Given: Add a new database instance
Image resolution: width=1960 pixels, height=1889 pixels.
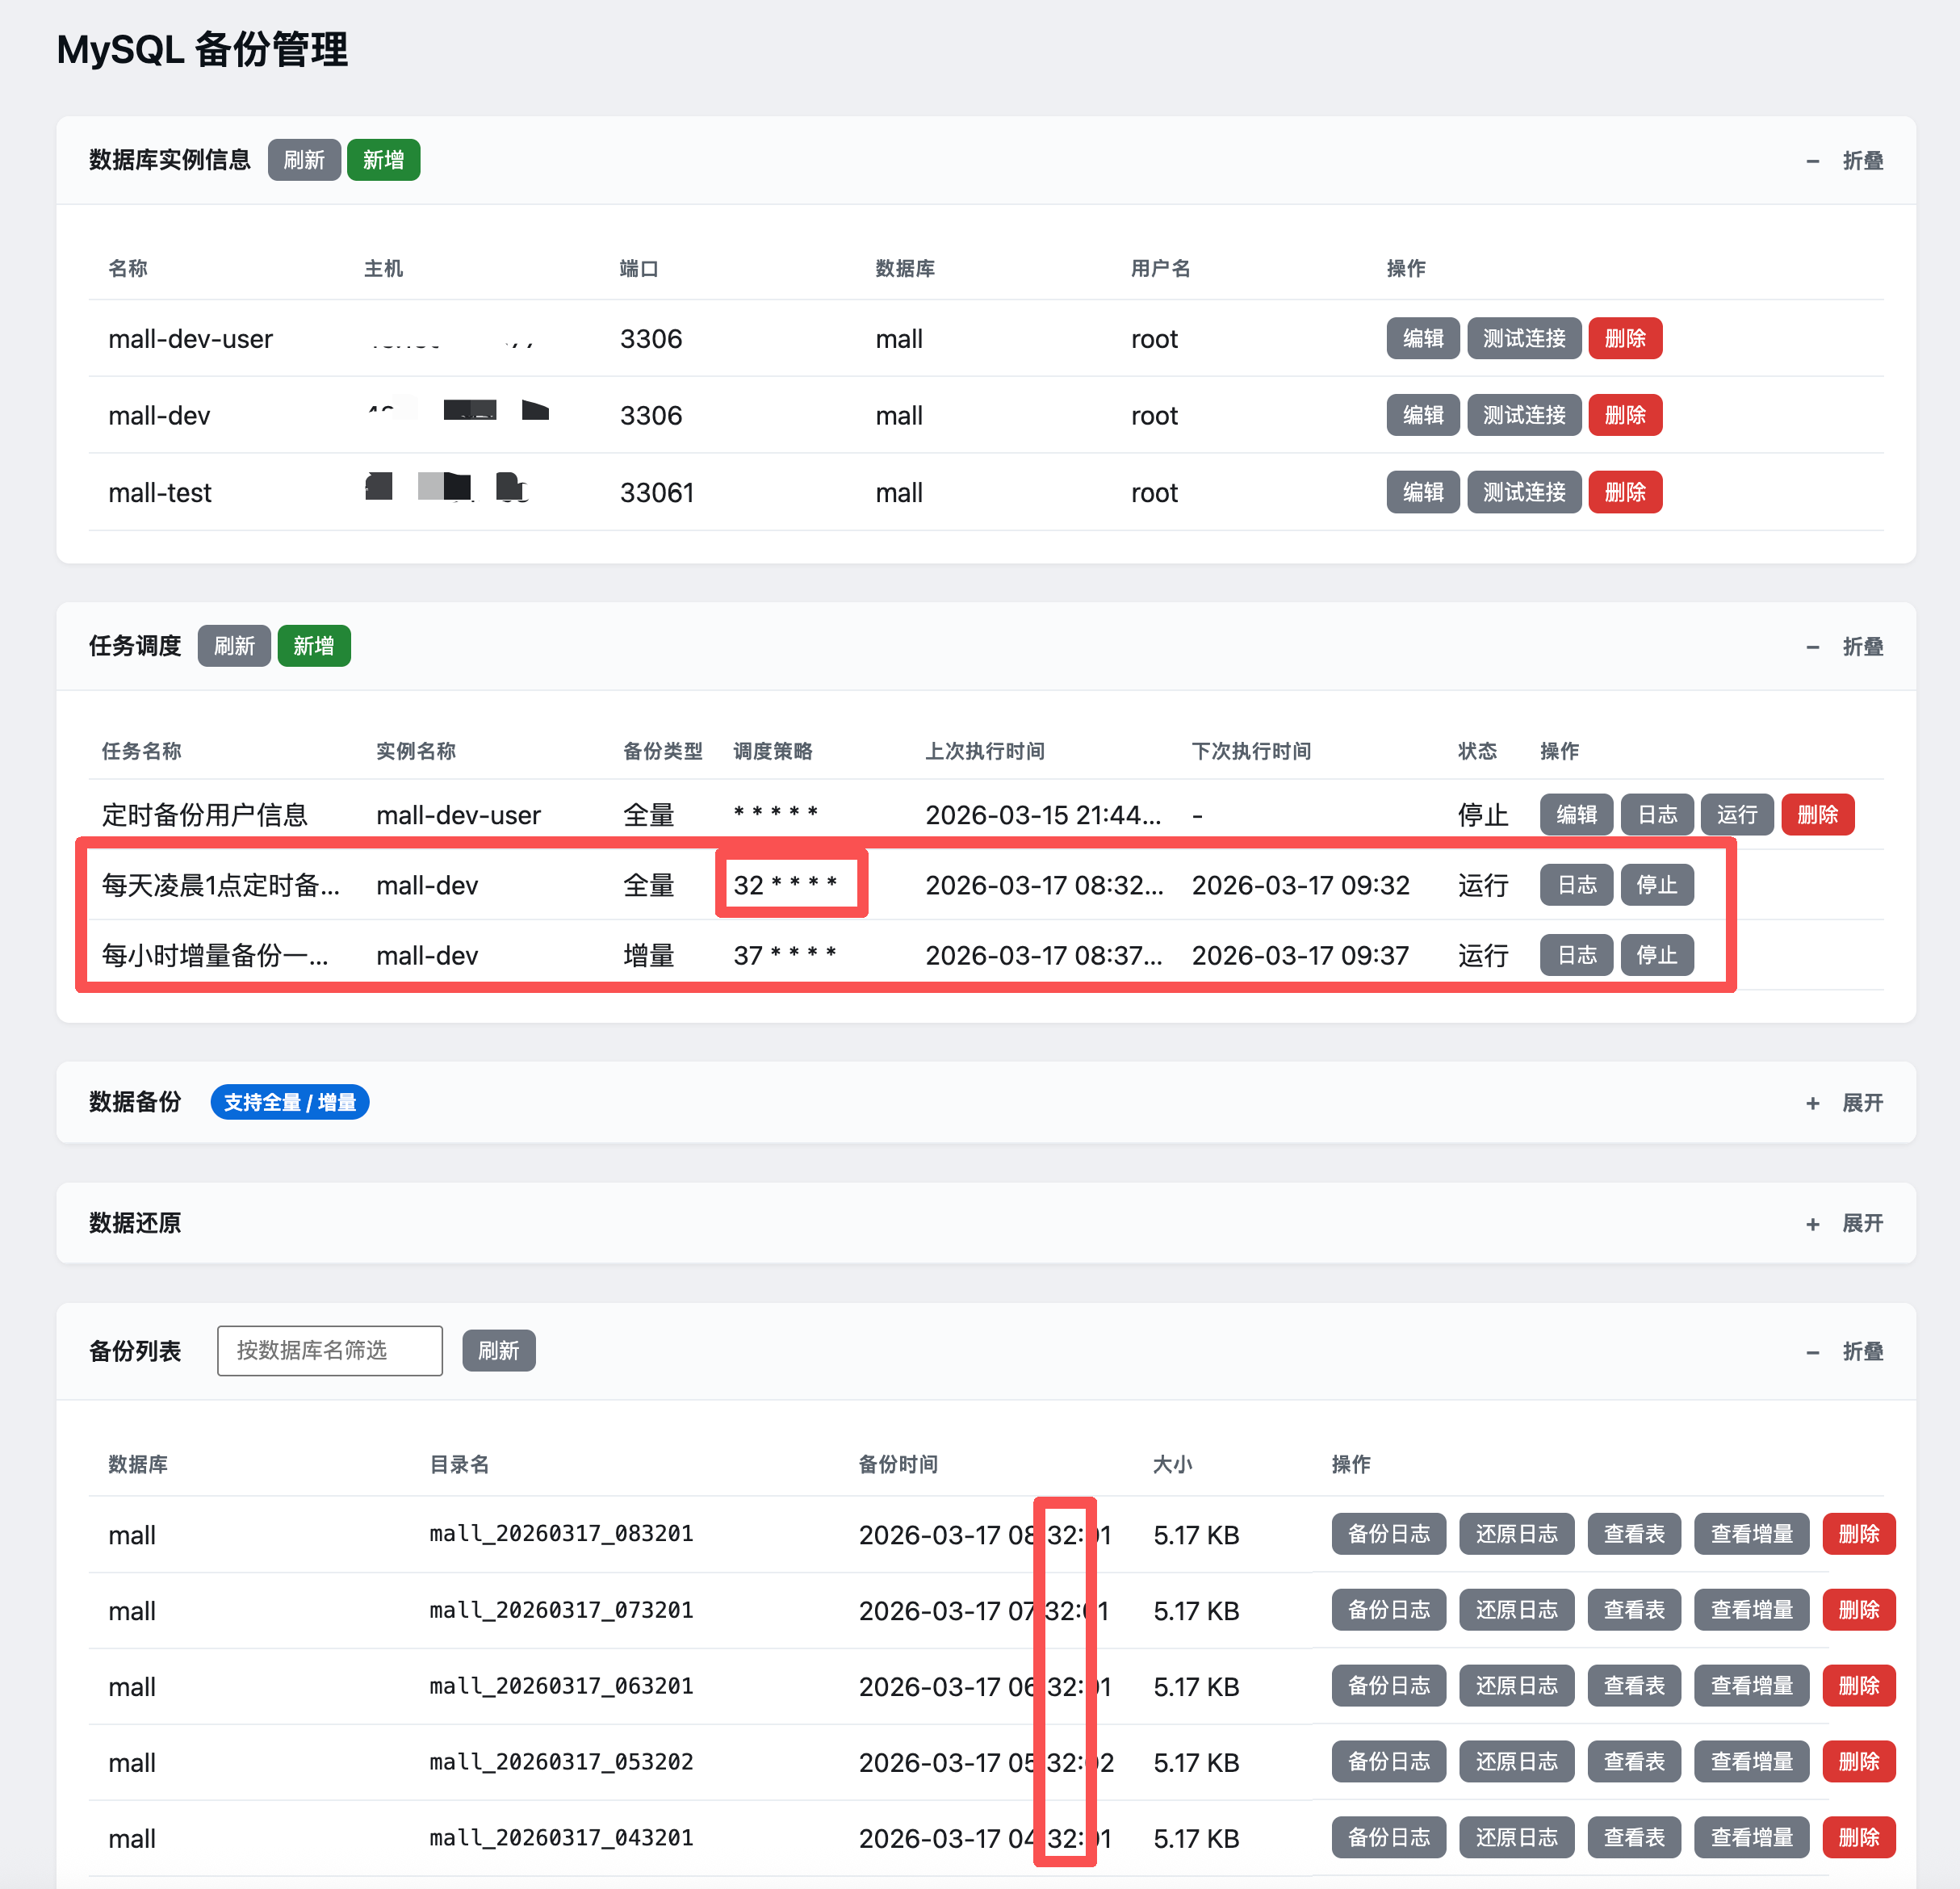Looking at the screenshot, I should click(x=383, y=160).
